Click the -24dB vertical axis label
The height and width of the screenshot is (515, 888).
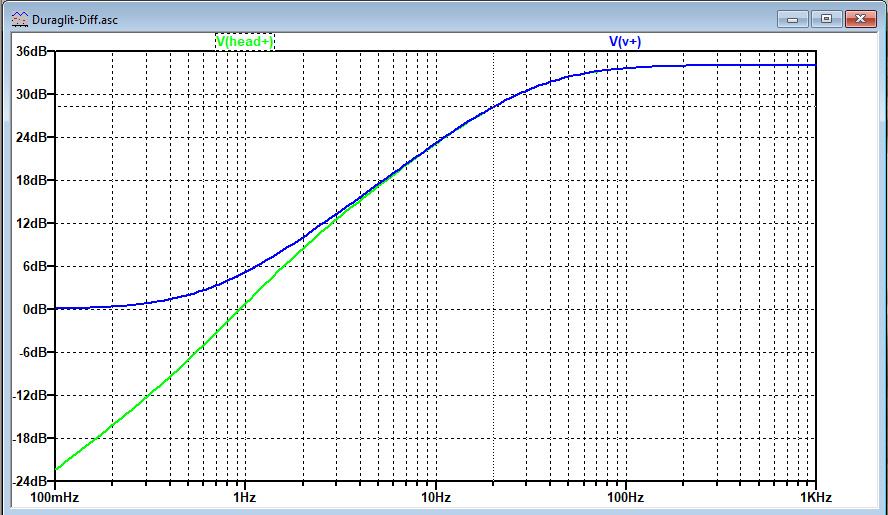[x=30, y=481]
